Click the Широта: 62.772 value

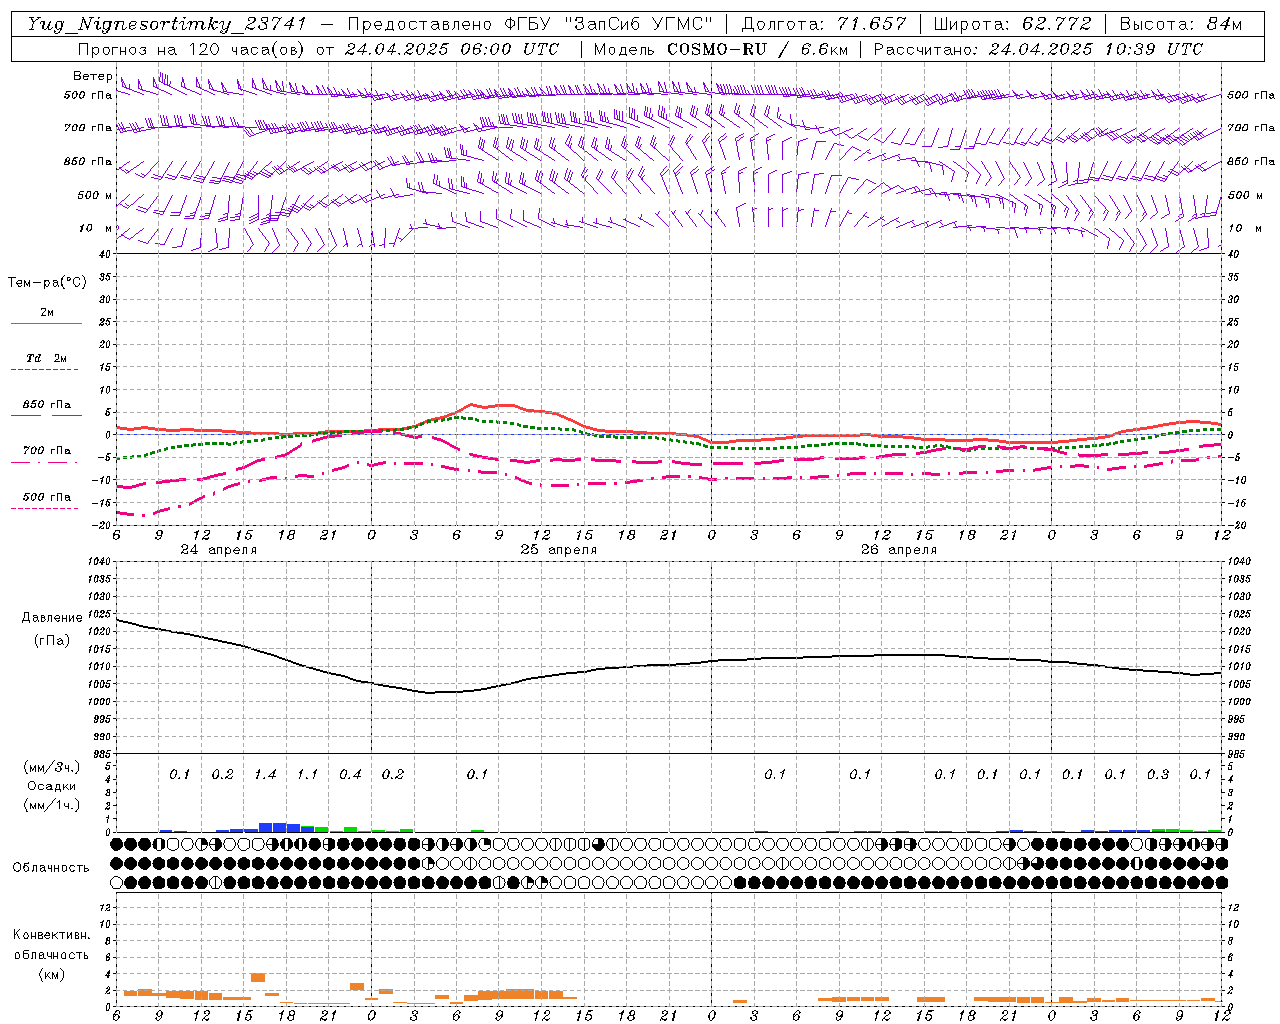(x=1013, y=24)
